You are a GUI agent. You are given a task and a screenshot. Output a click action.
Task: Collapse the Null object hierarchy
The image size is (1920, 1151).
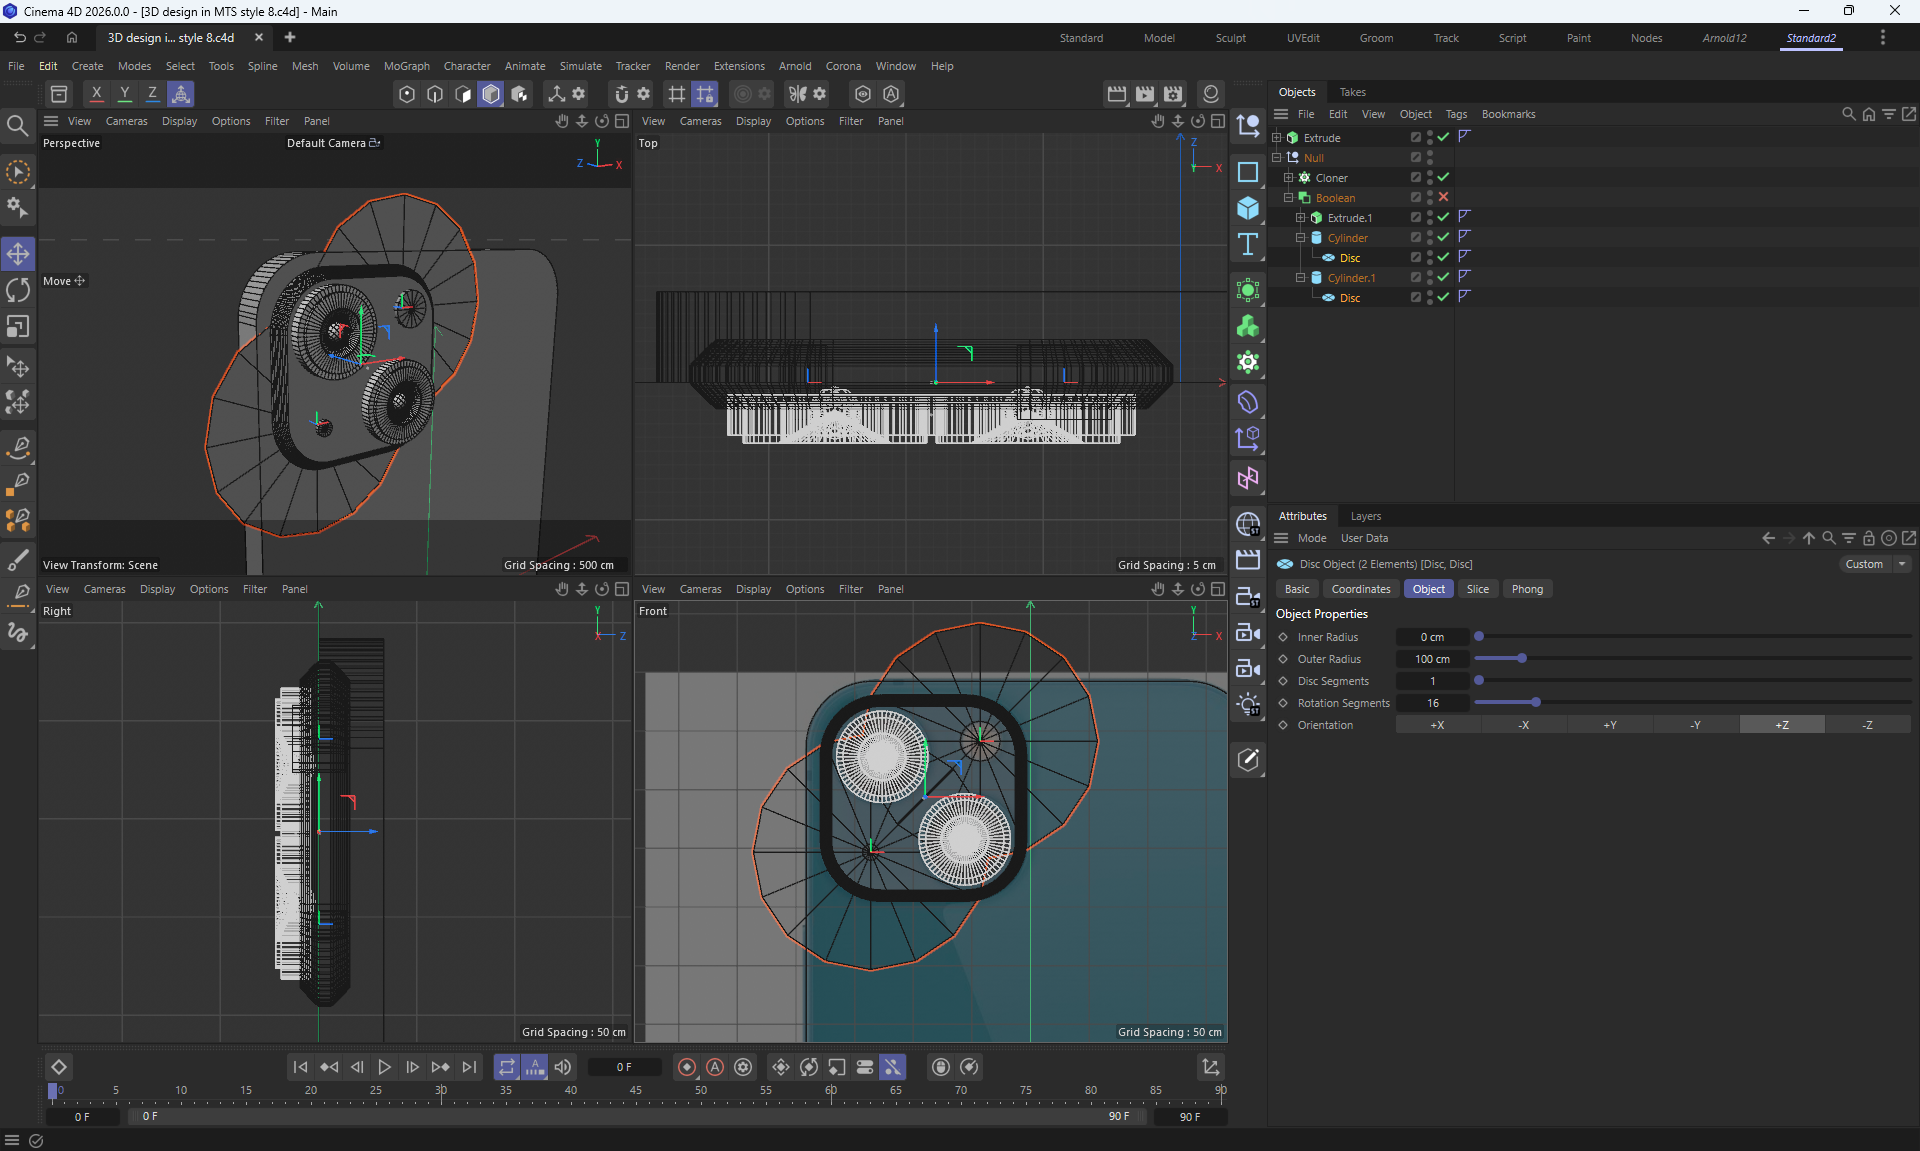(1276, 157)
